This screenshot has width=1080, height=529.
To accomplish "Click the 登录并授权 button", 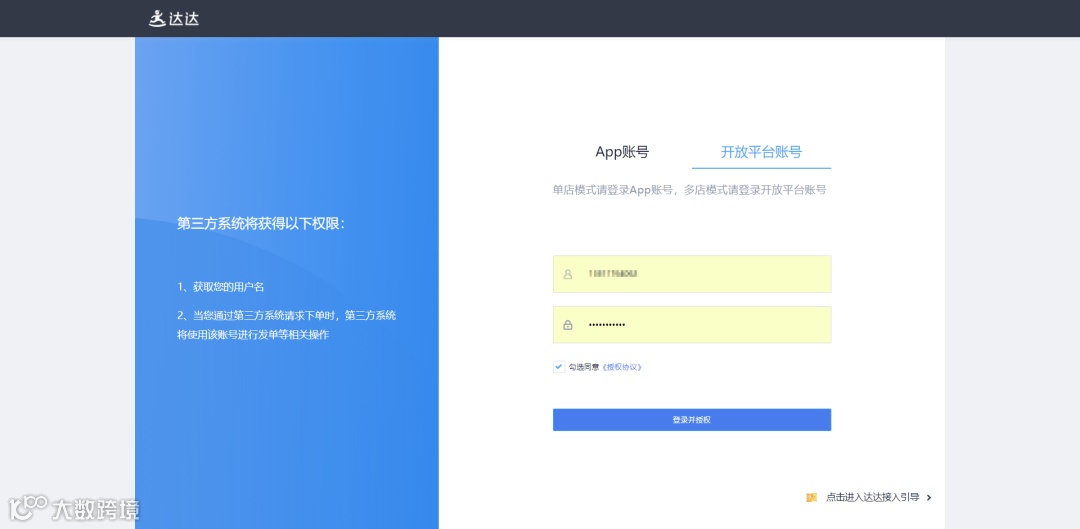I will pyautogui.click(x=692, y=419).
